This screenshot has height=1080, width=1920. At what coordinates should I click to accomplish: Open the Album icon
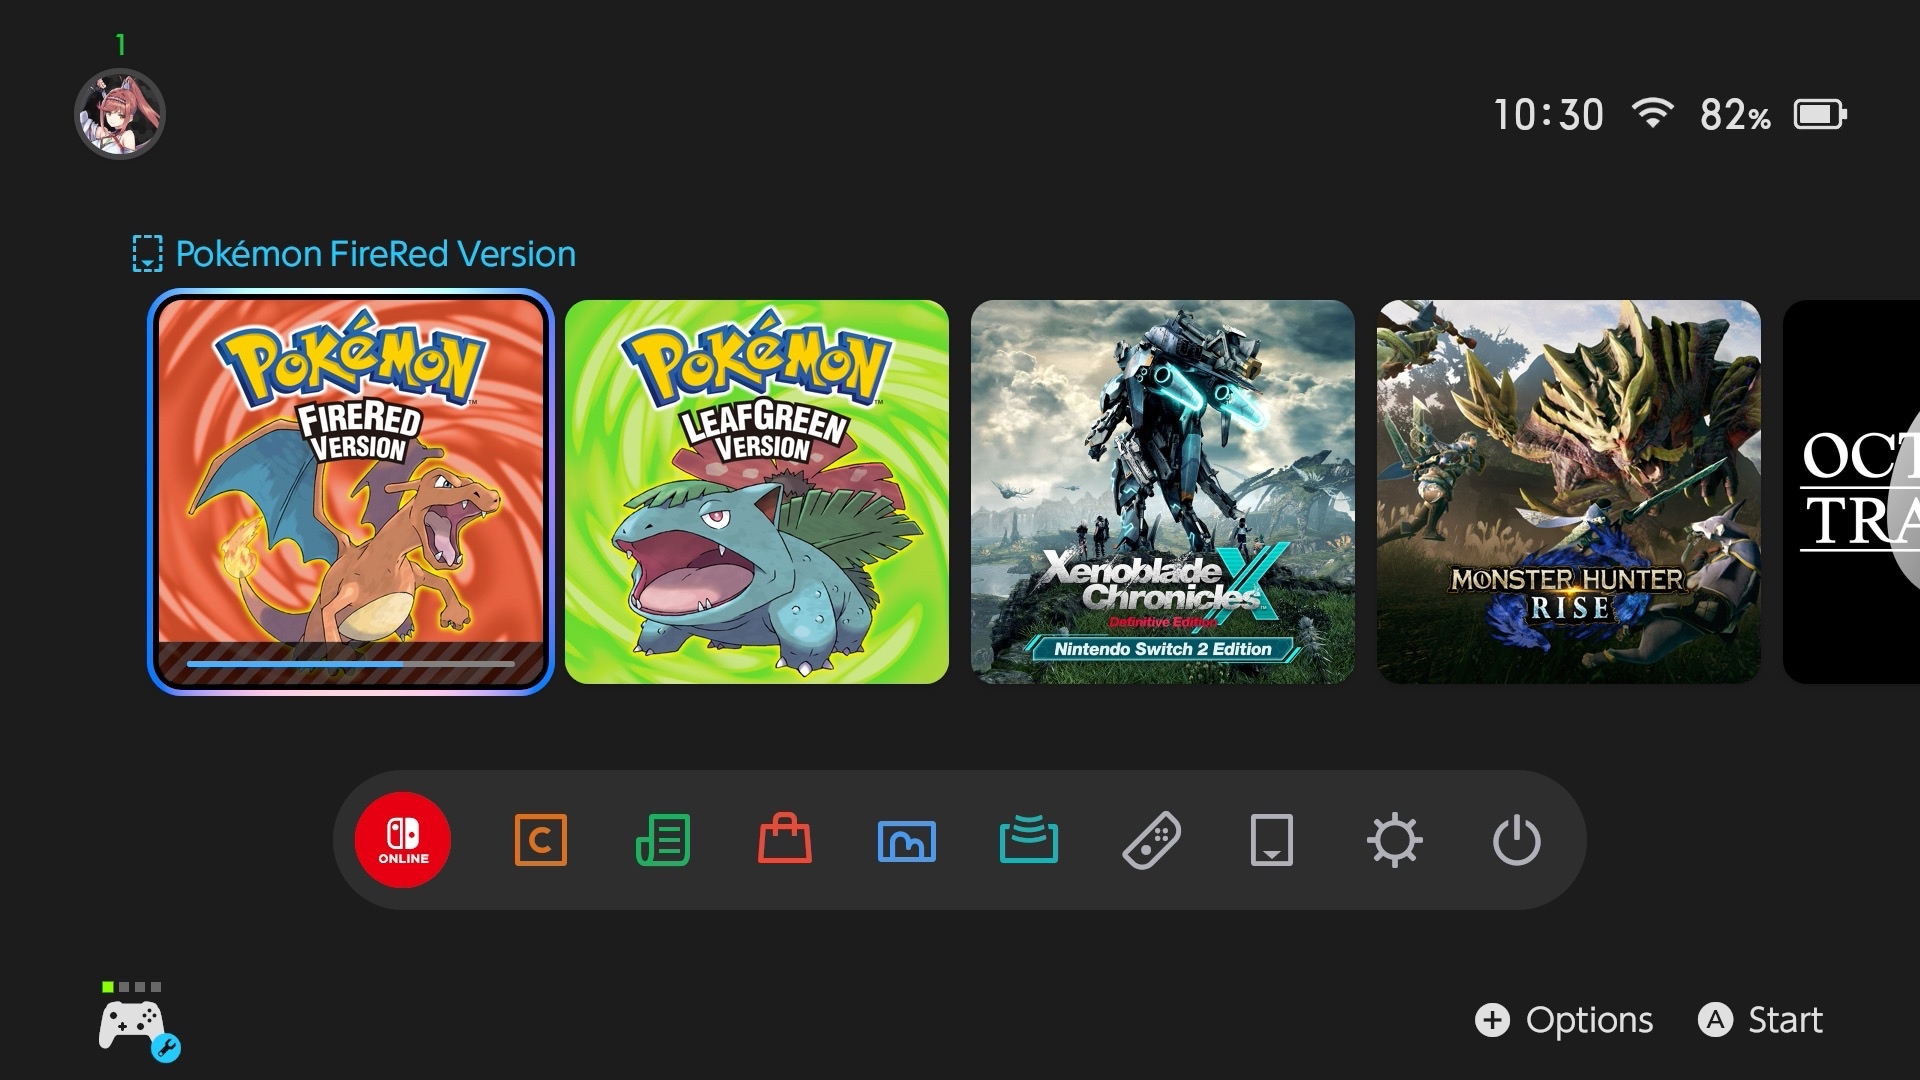coord(907,840)
